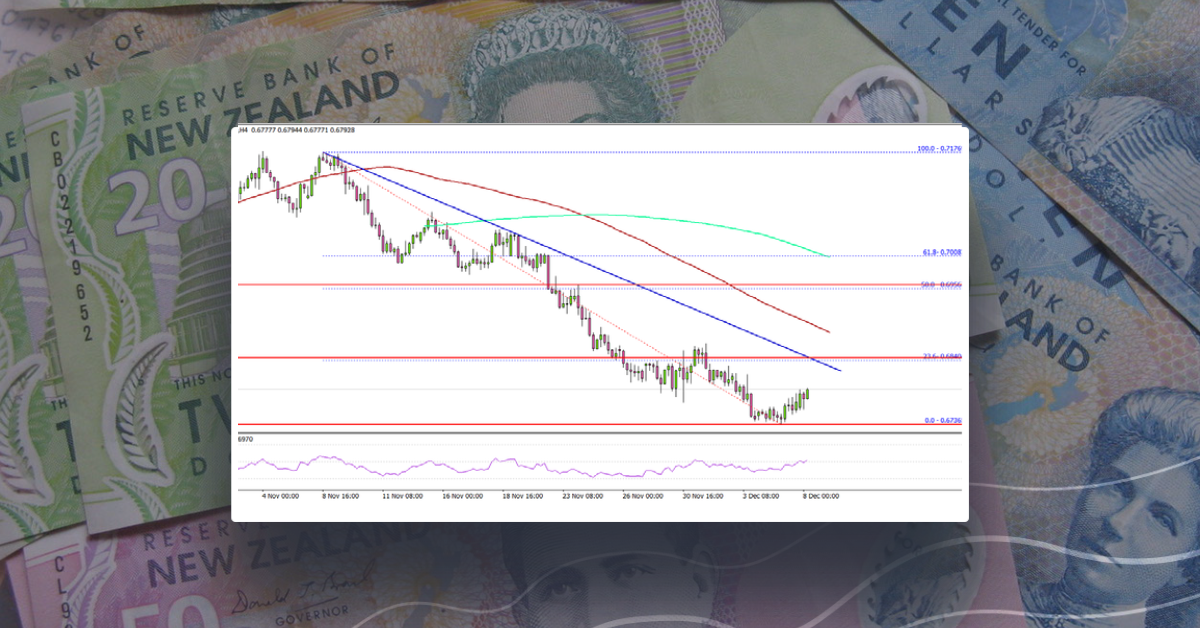Screen dimensions: 1200x628
Task: Click the 23 Nov 08:00 axis label
Action: (x=583, y=494)
